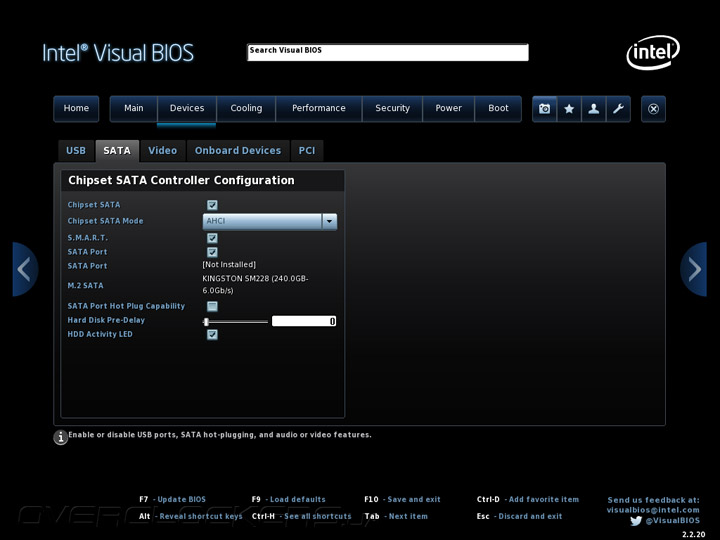Switch to the Video tab
Viewport: 720px width, 540px height.
click(163, 151)
